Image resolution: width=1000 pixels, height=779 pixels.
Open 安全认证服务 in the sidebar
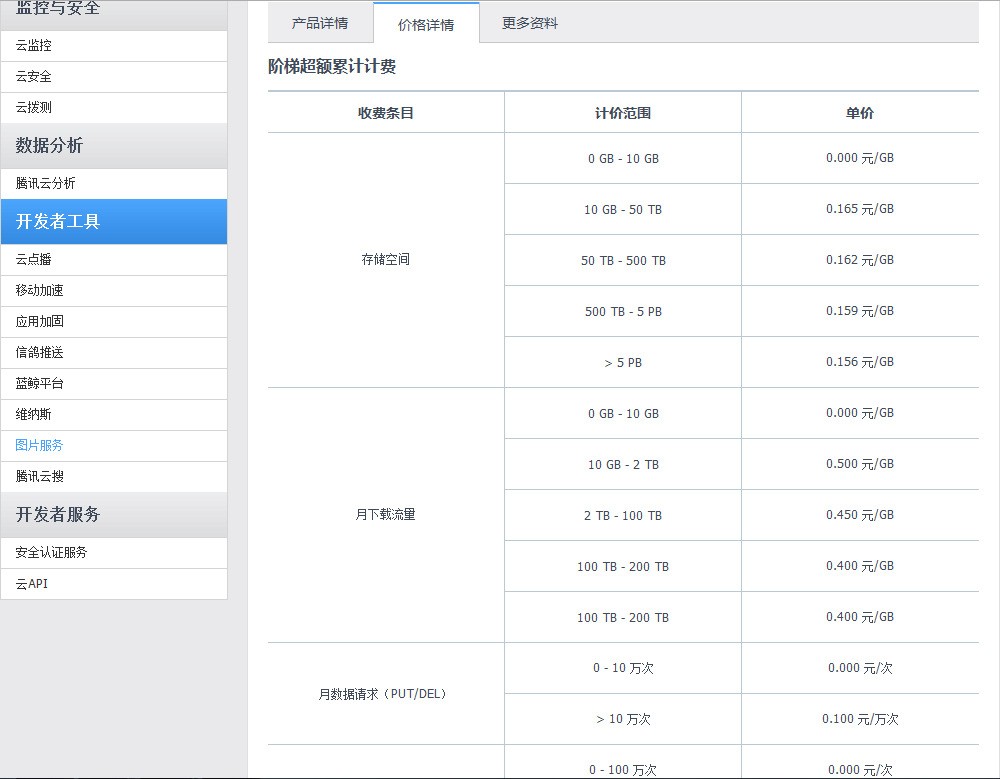pyautogui.click(x=114, y=553)
